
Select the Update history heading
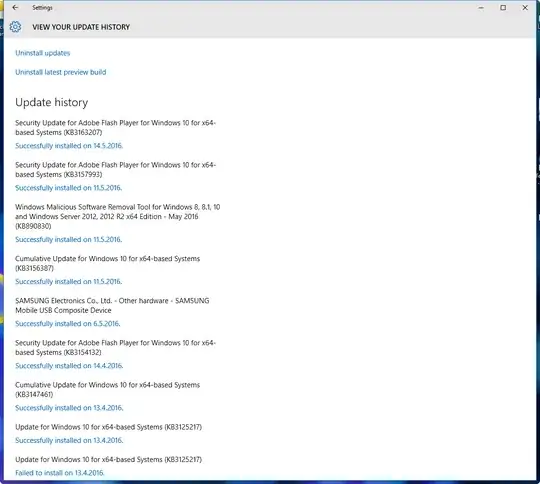click(x=52, y=102)
